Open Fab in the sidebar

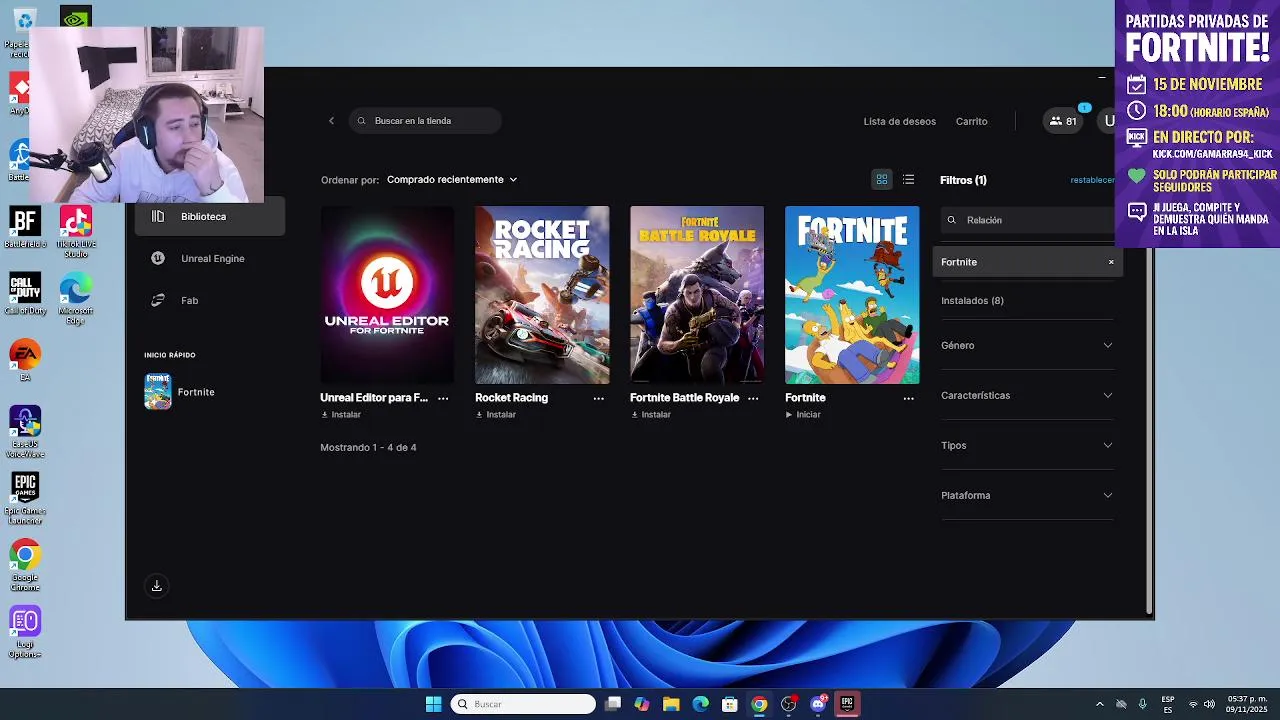210,300
